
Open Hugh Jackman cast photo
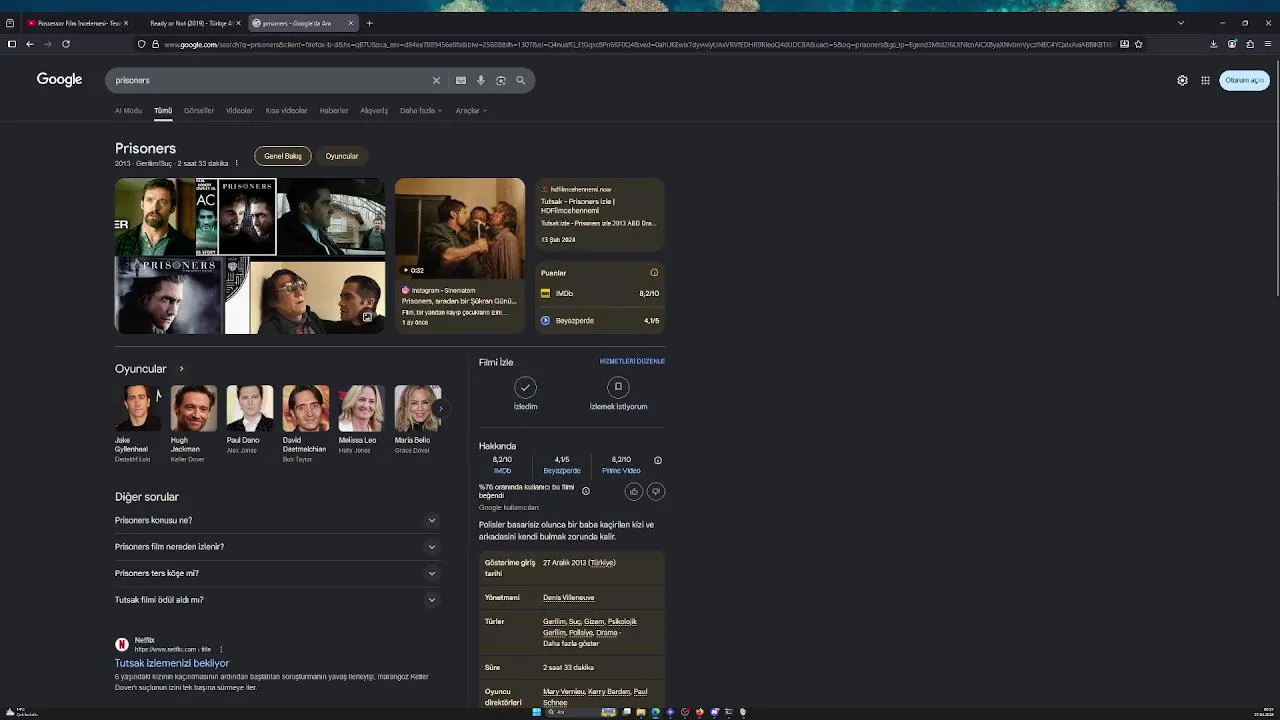pos(193,408)
